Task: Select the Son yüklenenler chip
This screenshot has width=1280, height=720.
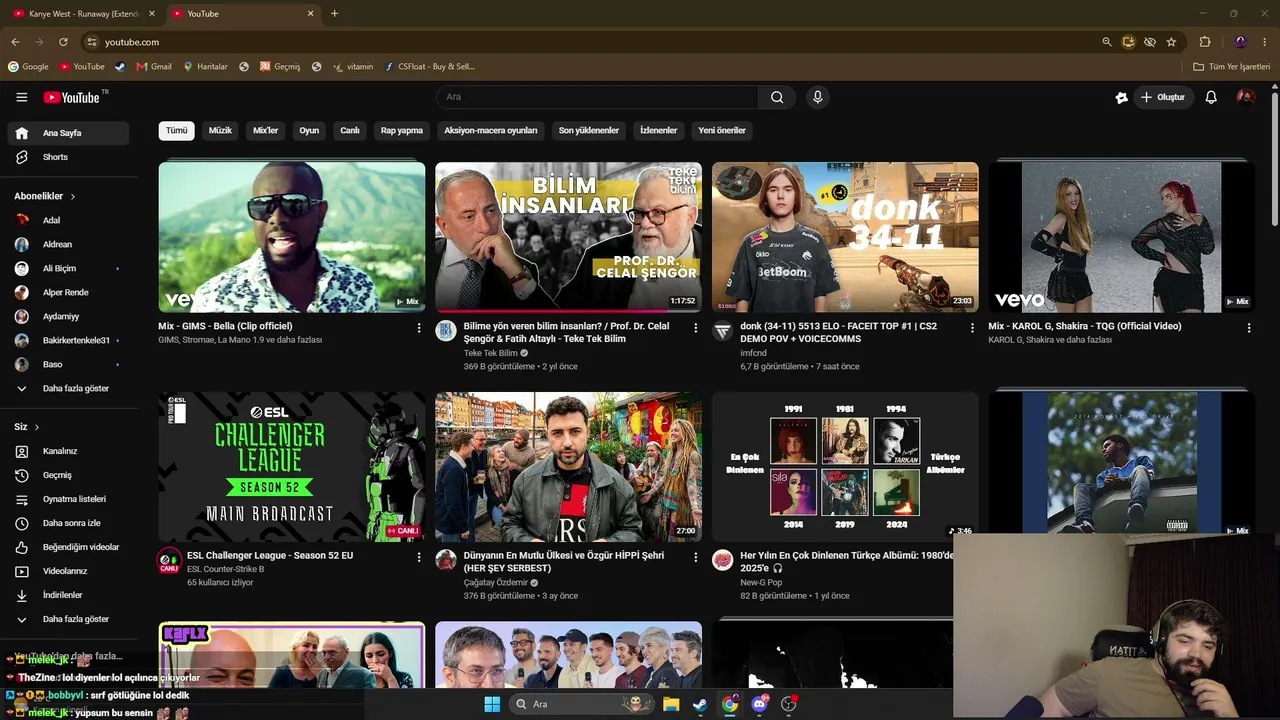Action: [589, 131]
